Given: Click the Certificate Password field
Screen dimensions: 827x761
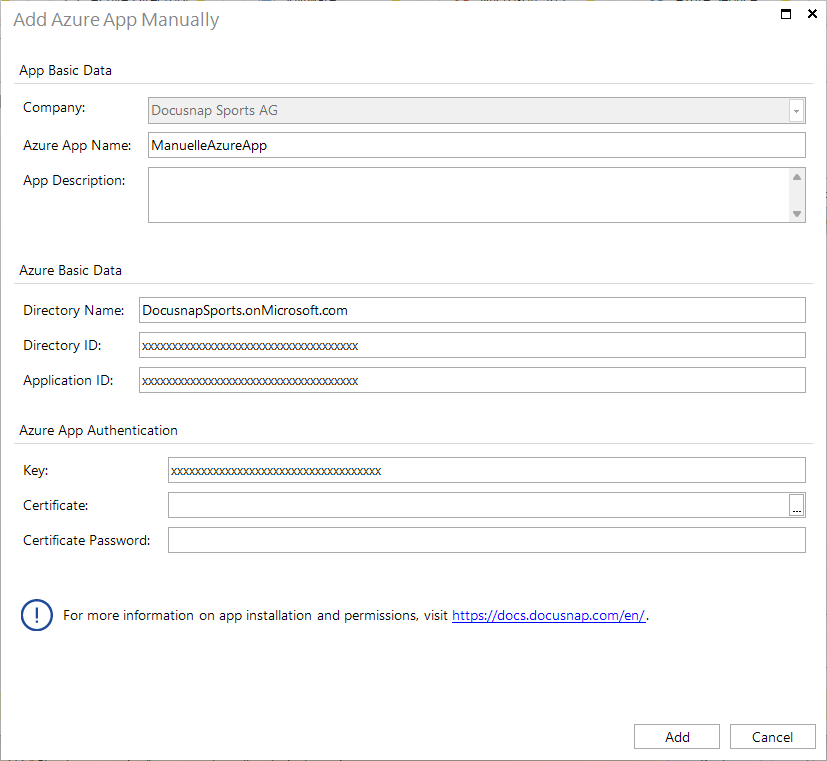Looking at the screenshot, I should [x=486, y=540].
